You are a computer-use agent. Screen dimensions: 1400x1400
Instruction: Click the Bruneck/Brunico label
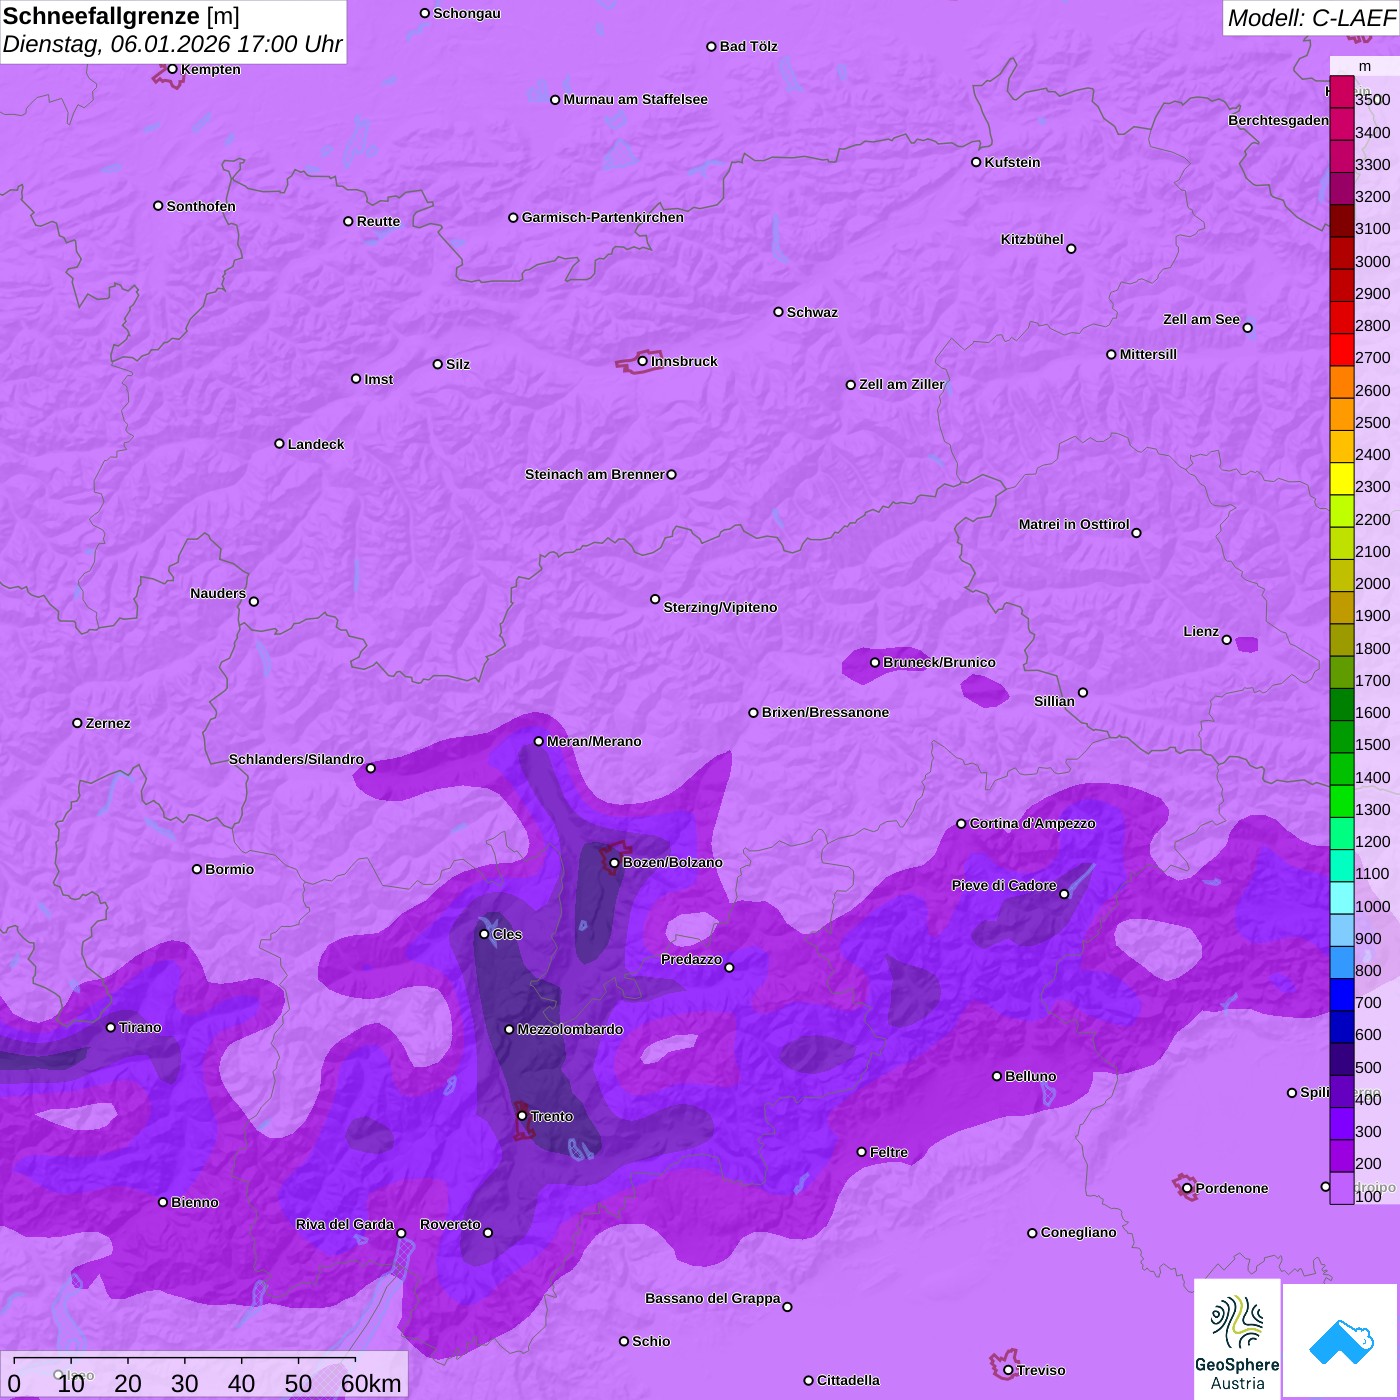939,662
